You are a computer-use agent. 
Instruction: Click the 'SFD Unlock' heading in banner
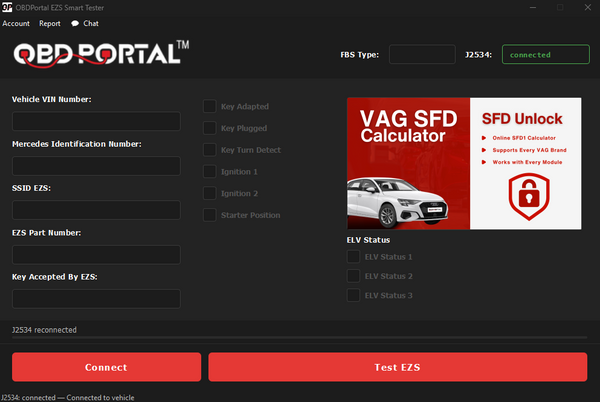522,119
